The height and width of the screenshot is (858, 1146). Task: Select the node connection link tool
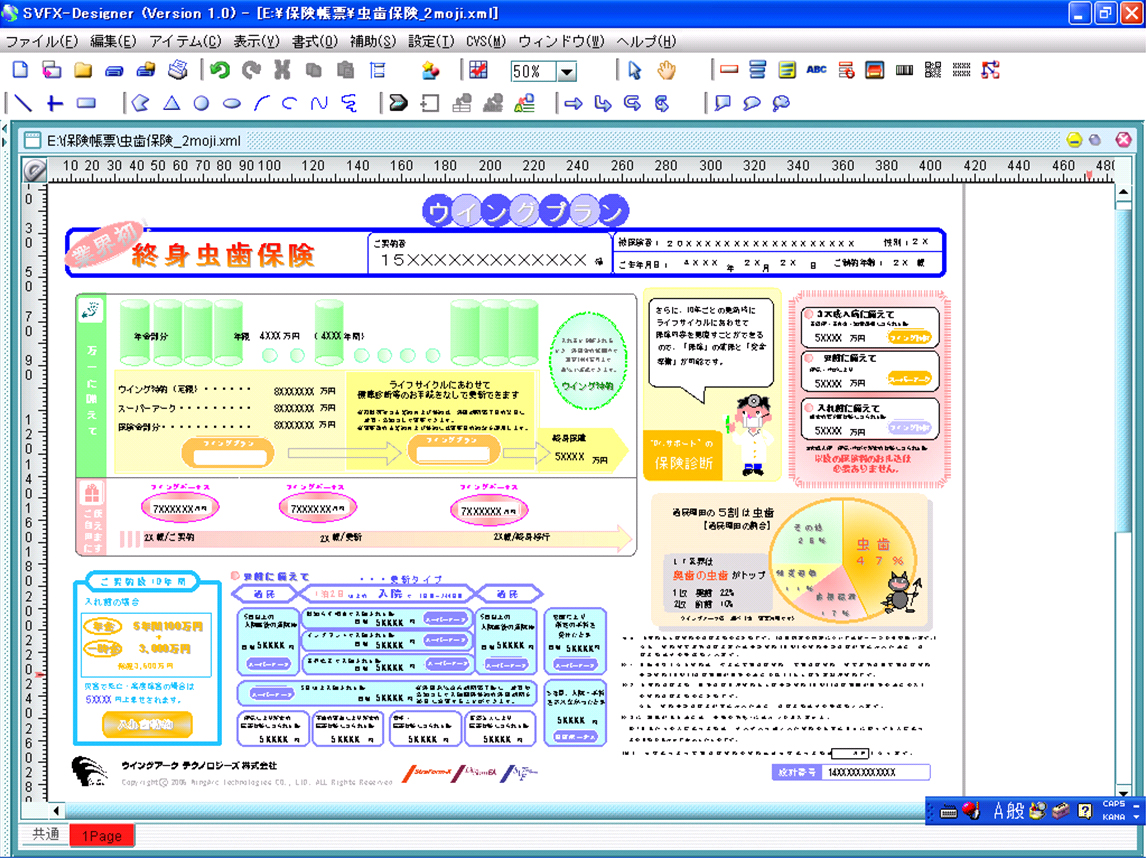click(990, 70)
